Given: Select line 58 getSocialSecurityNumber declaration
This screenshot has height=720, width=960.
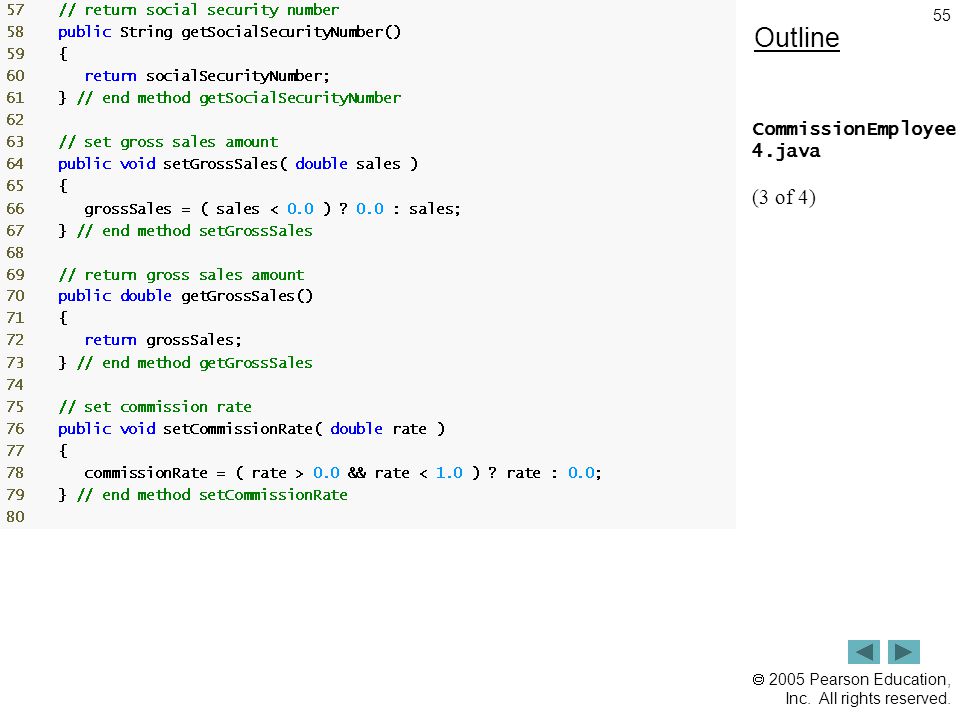Looking at the screenshot, I should [x=230, y=32].
